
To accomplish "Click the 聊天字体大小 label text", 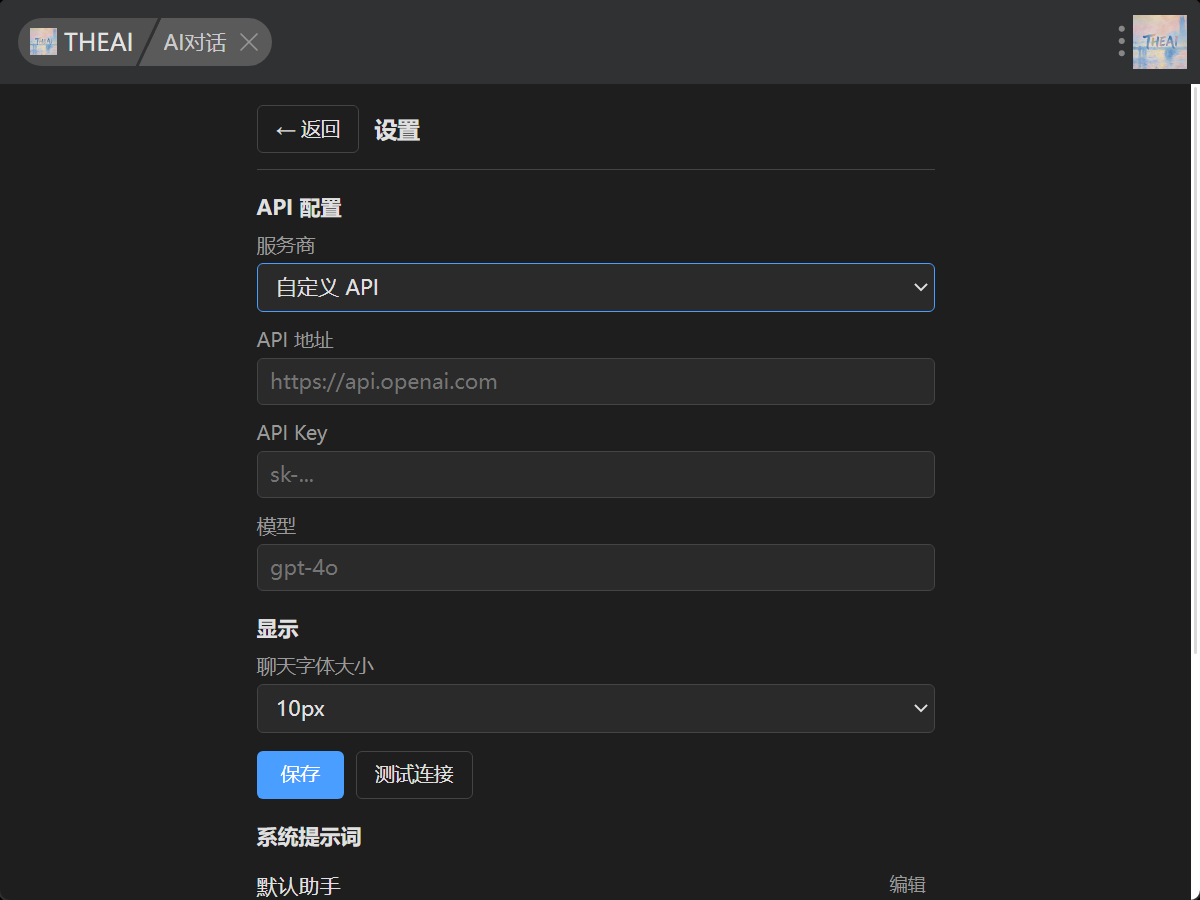I will [x=315, y=666].
